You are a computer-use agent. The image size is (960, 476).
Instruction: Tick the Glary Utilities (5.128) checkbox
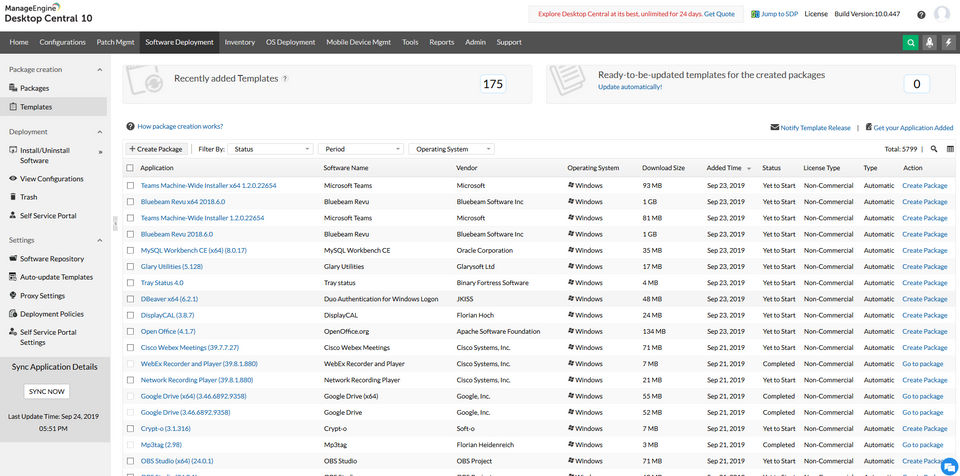pyautogui.click(x=130, y=266)
